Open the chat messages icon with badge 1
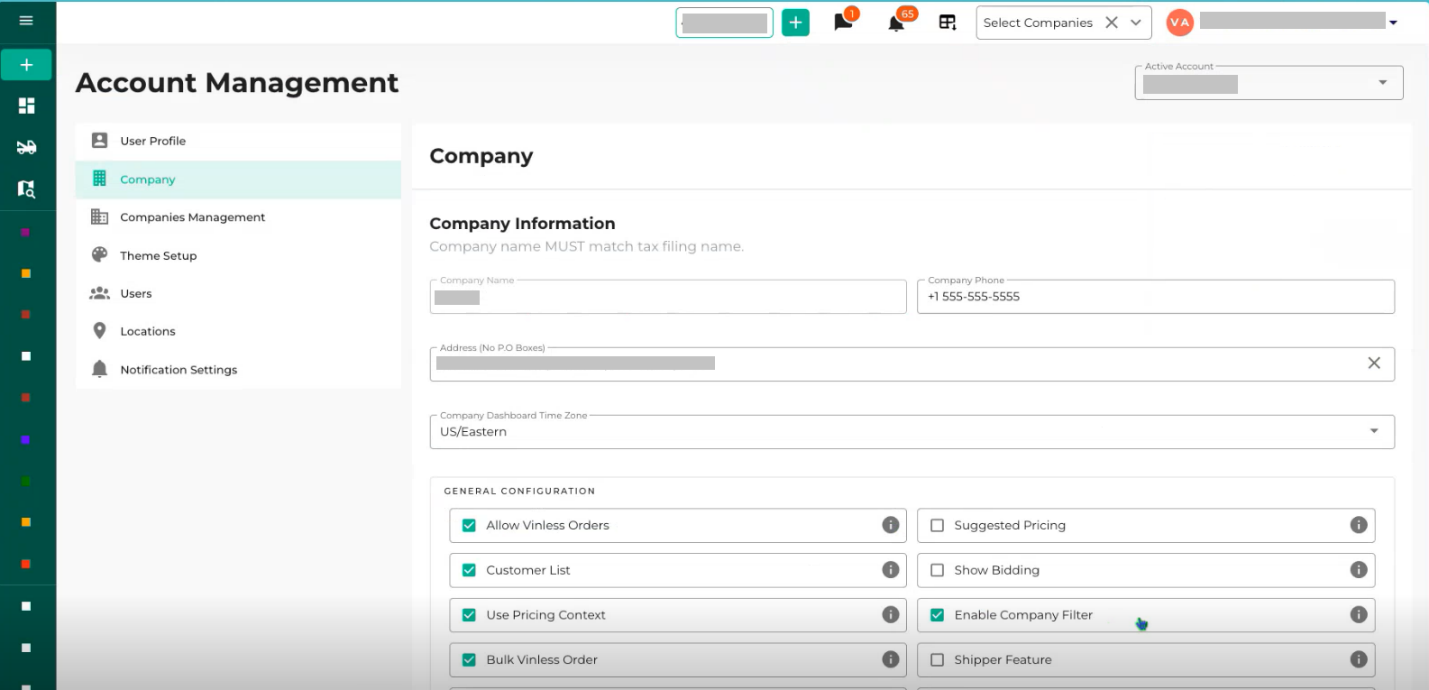Screen dimensions: 1429x690 (844, 22)
